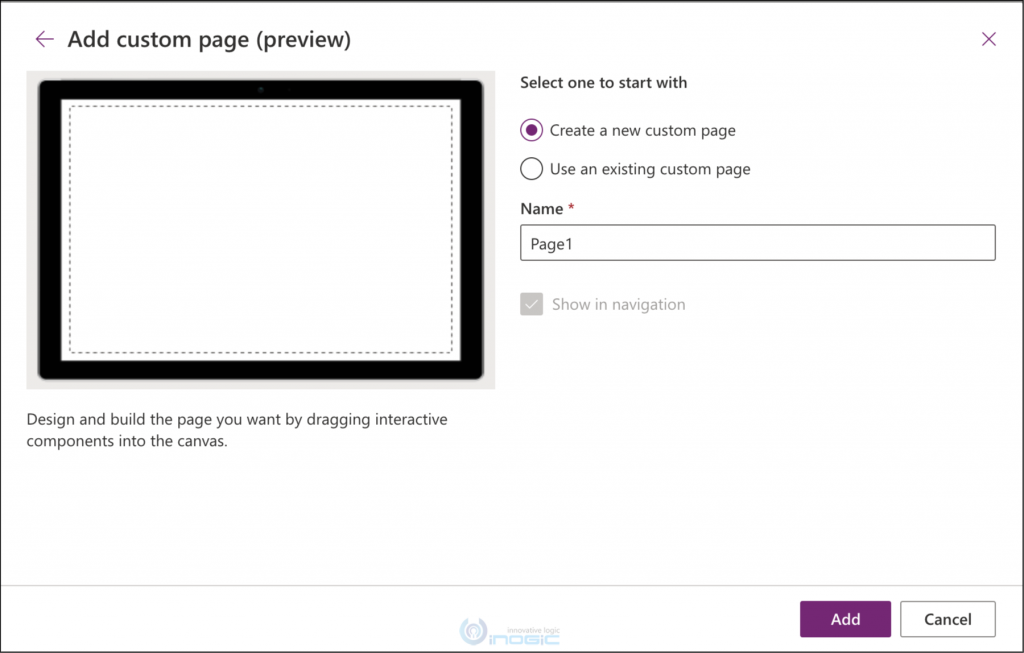Click the required asterisk beside Name
This screenshot has width=1024, height=653.
pyautogui.click(x=573, y=208)
